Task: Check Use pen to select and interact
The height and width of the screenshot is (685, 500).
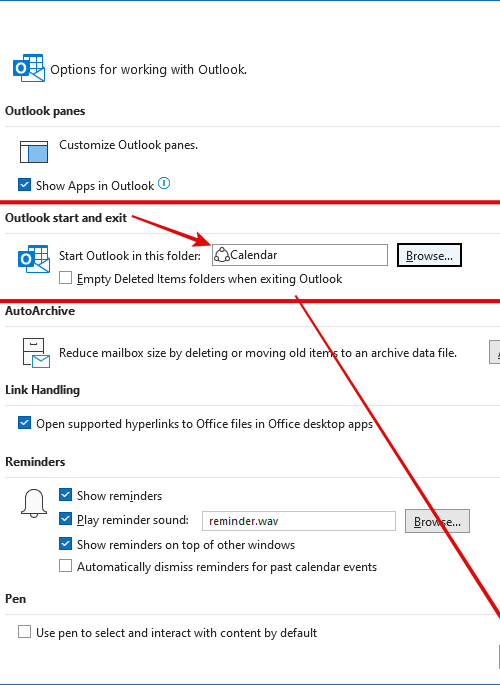Action: coord(24,632)
